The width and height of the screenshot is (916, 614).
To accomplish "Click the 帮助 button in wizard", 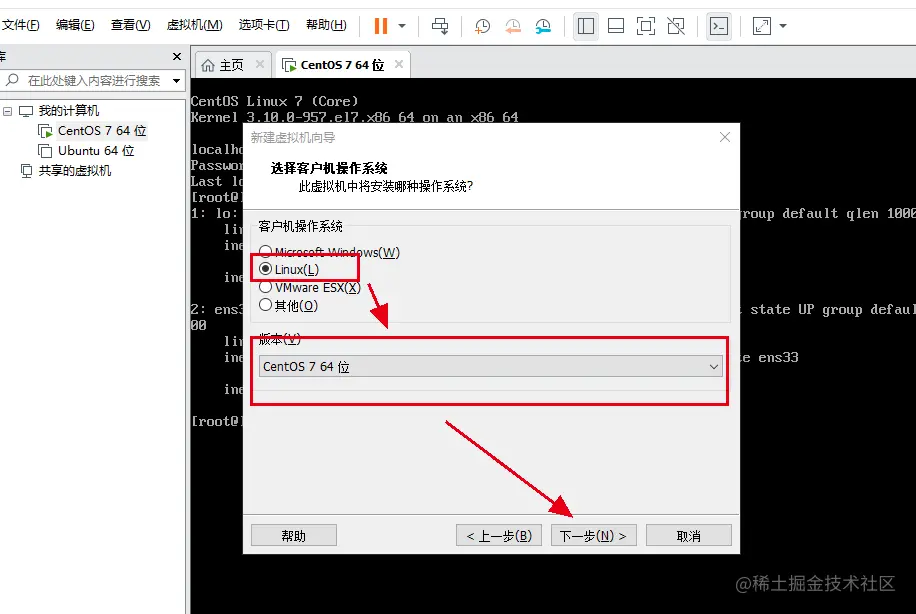I will [294, 536].
